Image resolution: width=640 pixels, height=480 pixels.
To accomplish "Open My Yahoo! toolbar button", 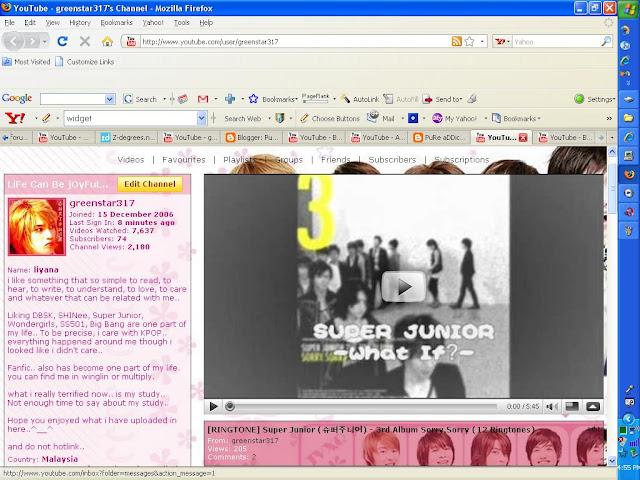I will [454, 118].
